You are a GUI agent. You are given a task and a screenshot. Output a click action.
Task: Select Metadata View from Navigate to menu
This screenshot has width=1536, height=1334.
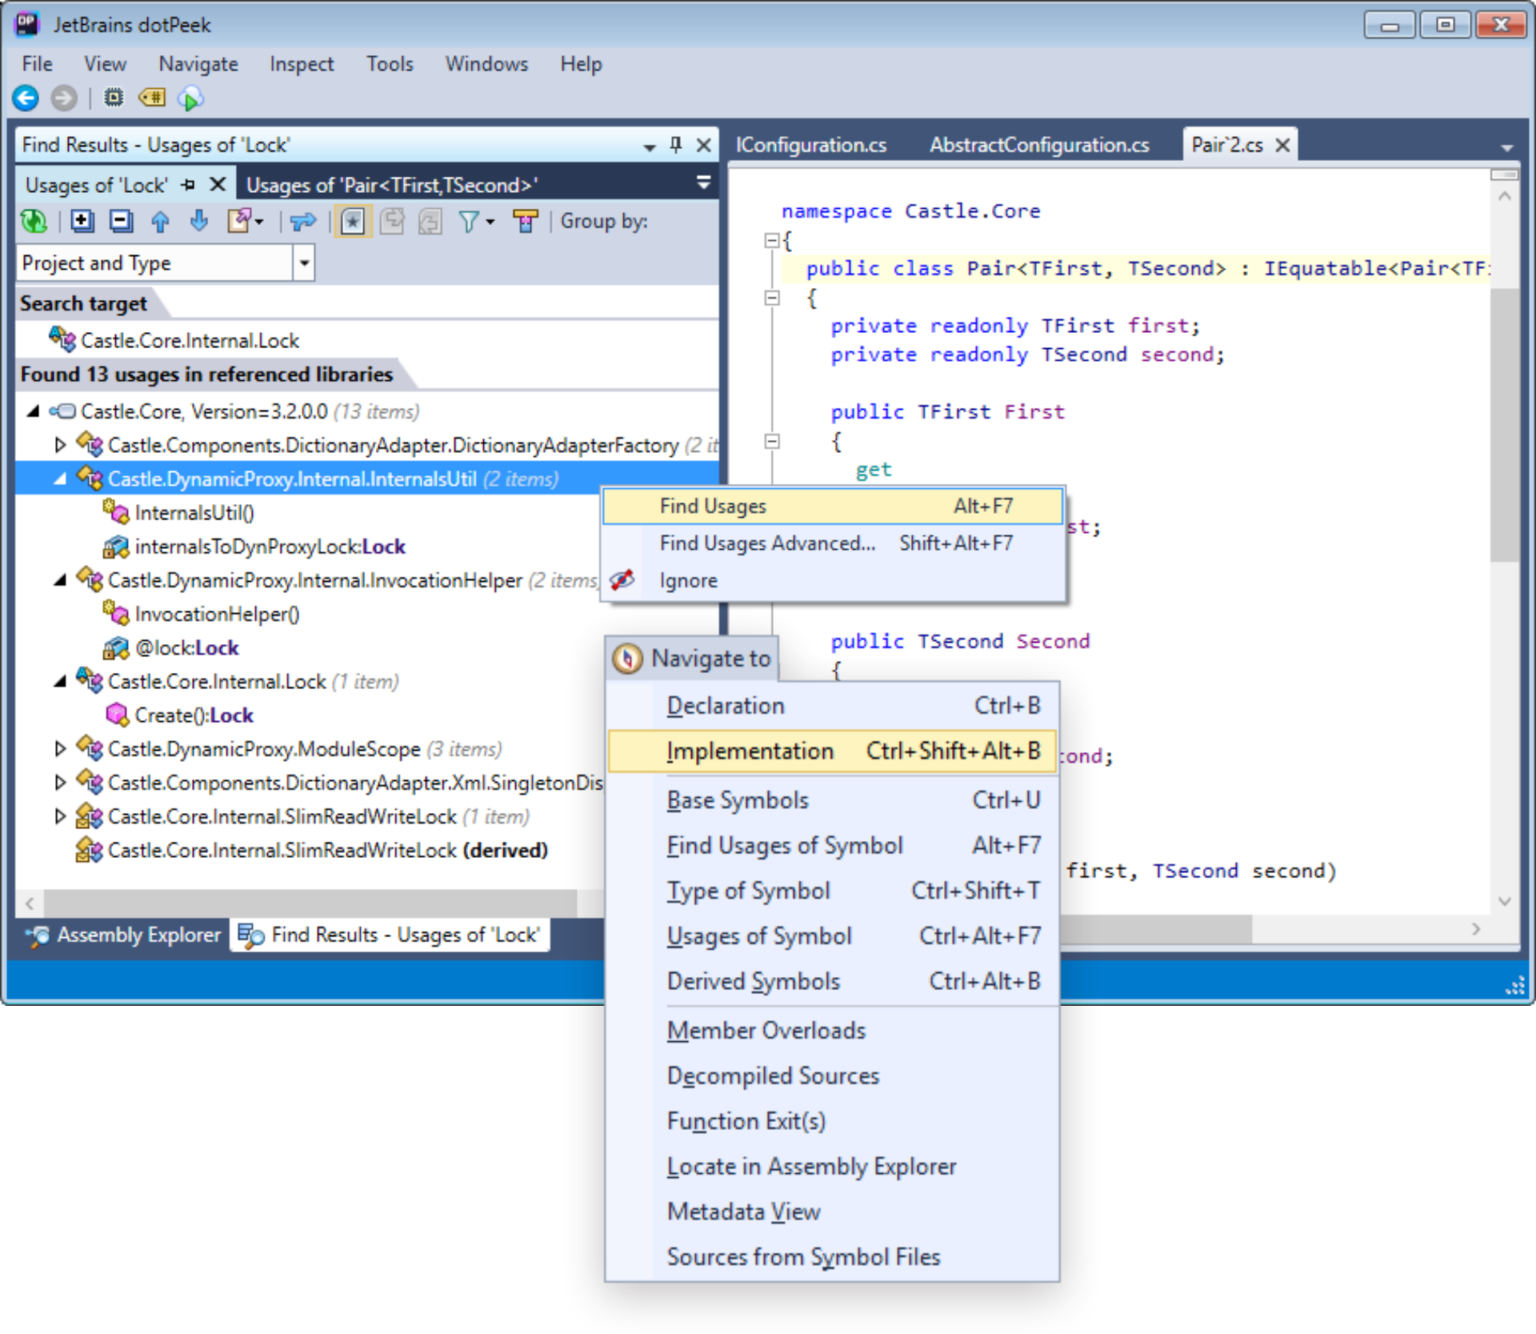tap(743, 1211)
